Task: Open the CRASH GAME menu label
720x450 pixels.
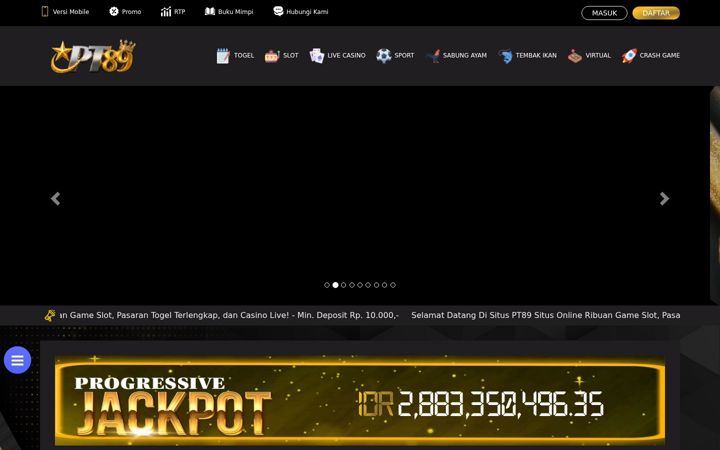Action: pos(660,56)
